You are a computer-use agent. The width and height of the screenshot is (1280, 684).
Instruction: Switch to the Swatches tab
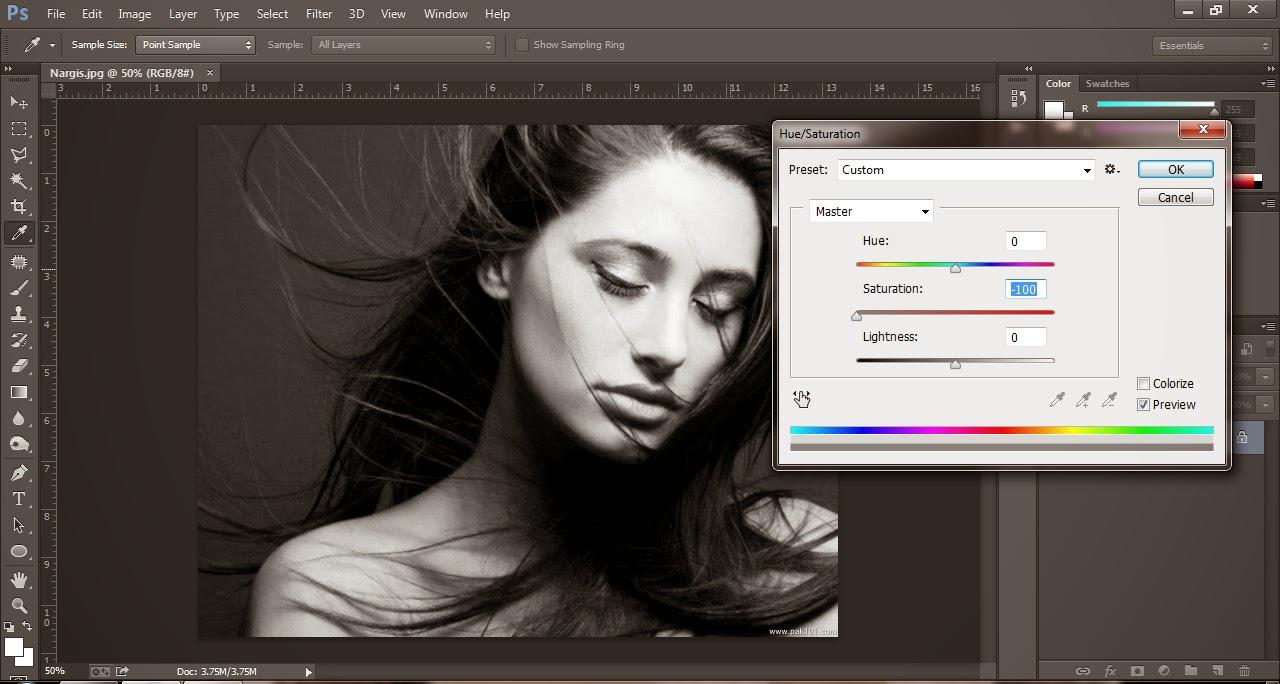pos(1107,83)
